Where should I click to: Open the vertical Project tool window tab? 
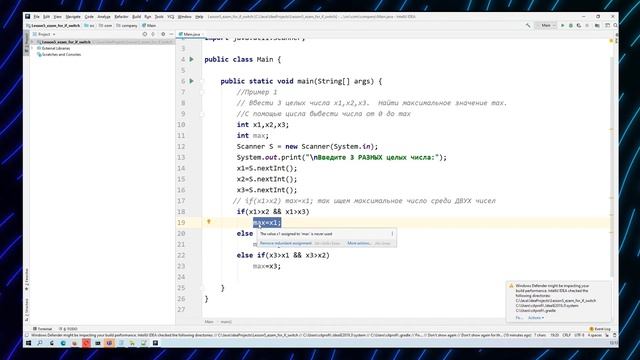point(27,42)
